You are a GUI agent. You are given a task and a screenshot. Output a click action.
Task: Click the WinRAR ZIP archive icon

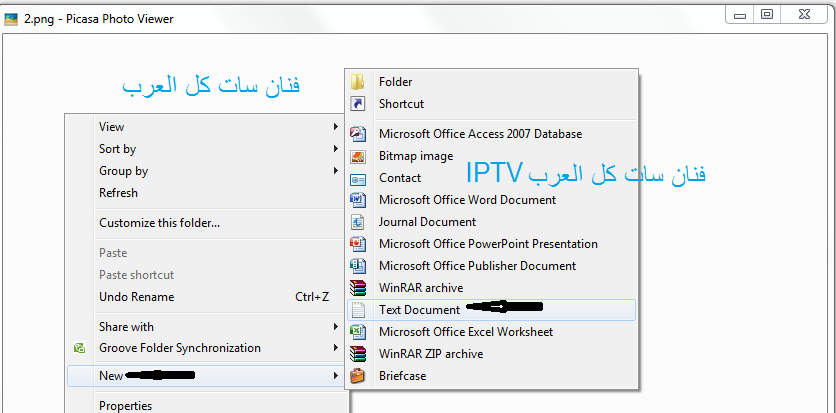(358, 354)
